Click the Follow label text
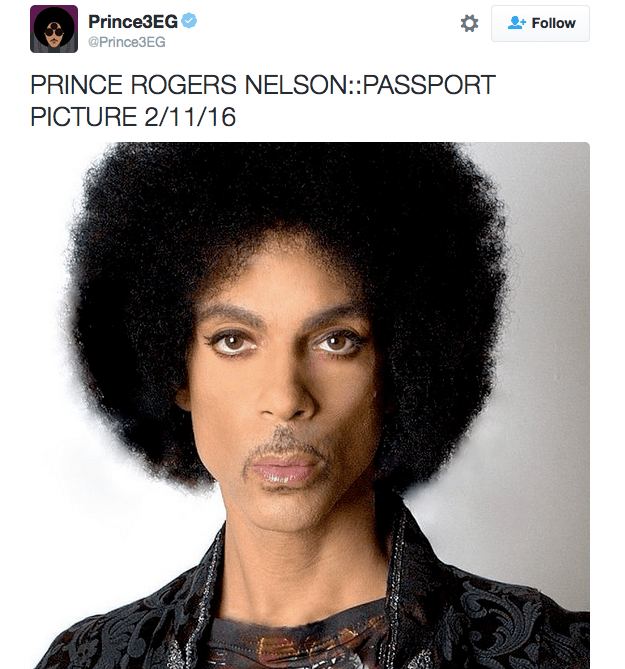Image resolution: width=625 pixels, height=669 pixels. 553,23
